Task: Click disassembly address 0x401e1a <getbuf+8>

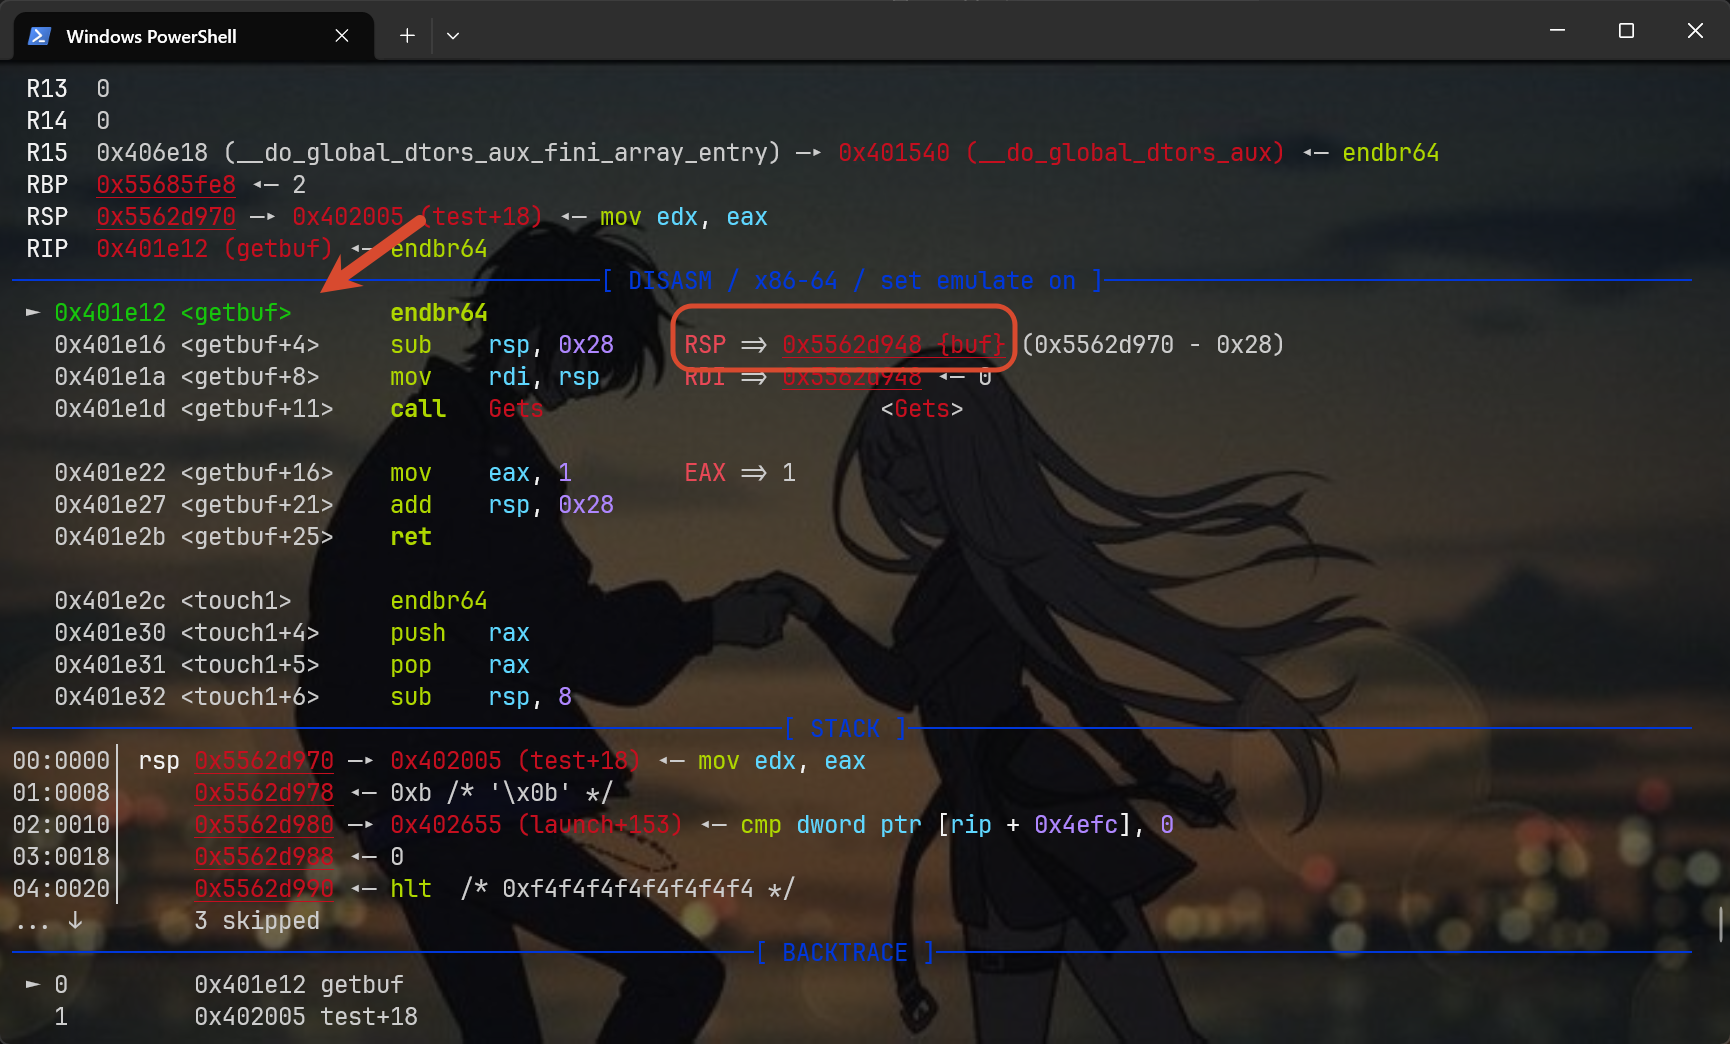Action: (x=187, y=377)
